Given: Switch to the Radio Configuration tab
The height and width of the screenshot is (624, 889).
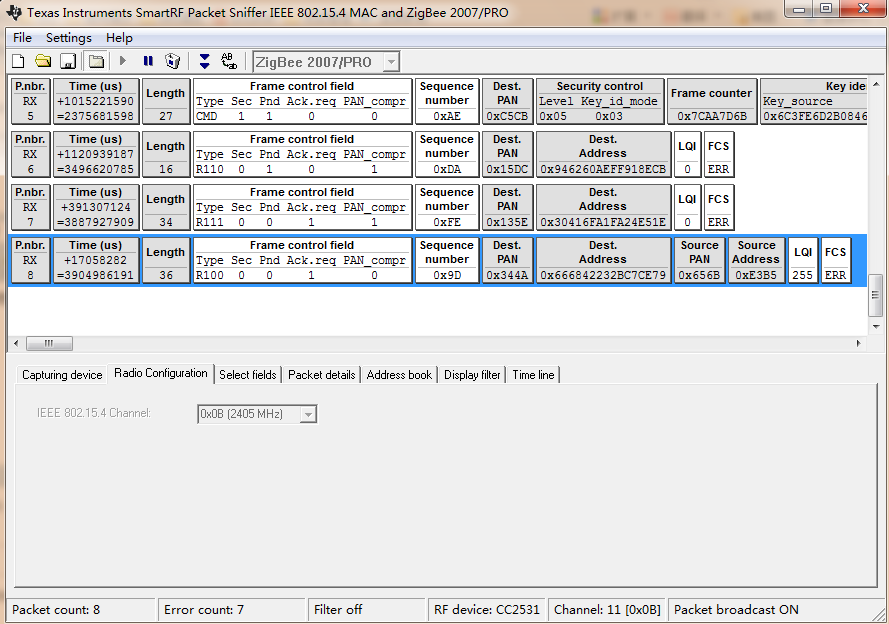Looking at the screenshot, I should point(160,373).
